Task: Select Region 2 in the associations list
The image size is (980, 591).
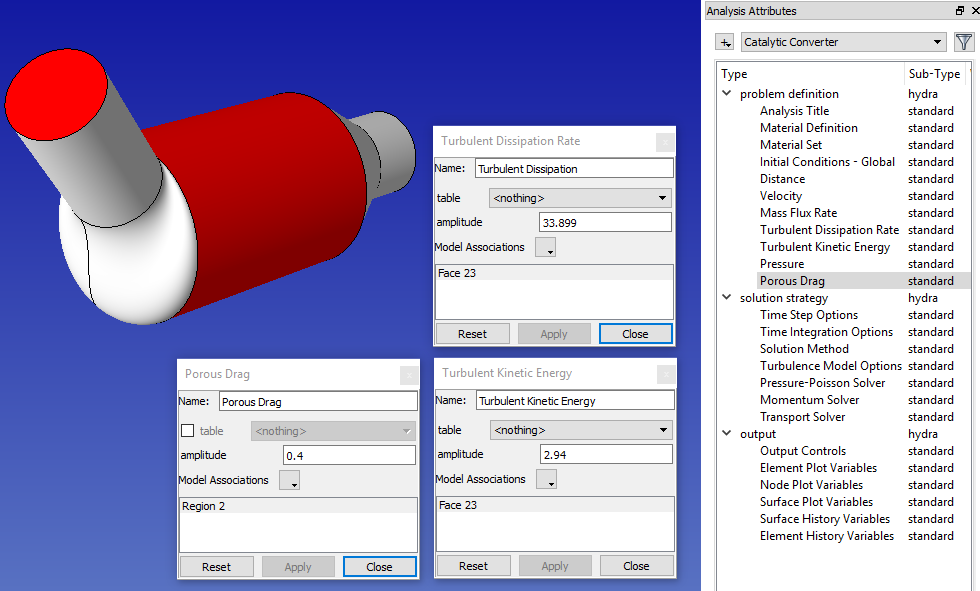Action: point(204,506)
